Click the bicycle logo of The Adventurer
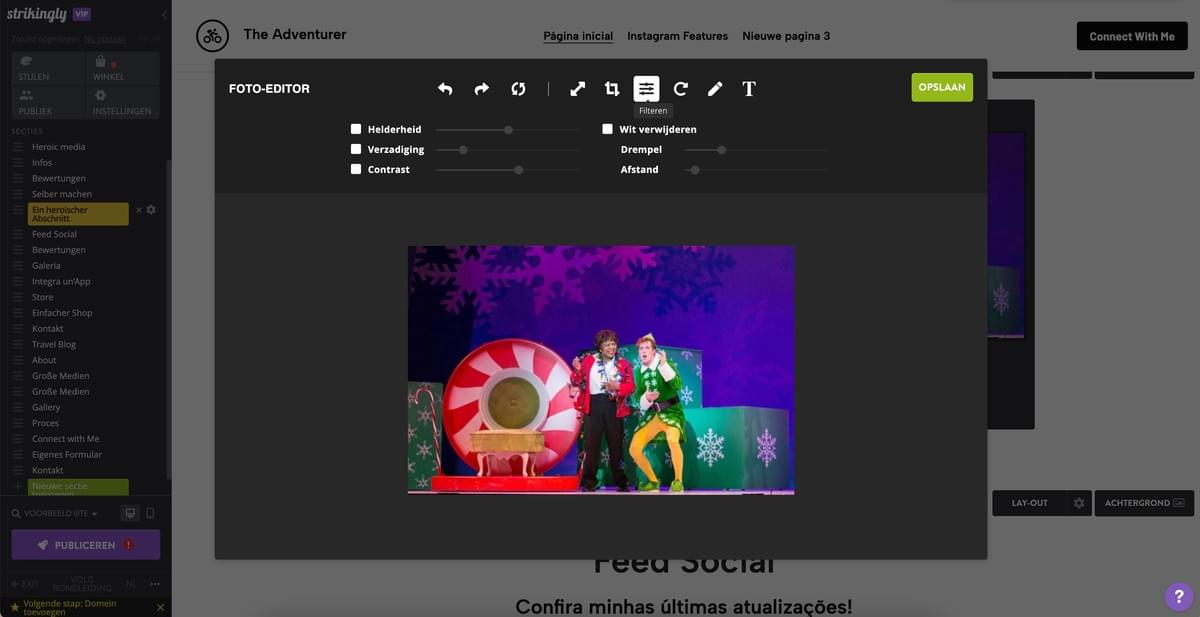1200x617 pixels. click(212, 36)
